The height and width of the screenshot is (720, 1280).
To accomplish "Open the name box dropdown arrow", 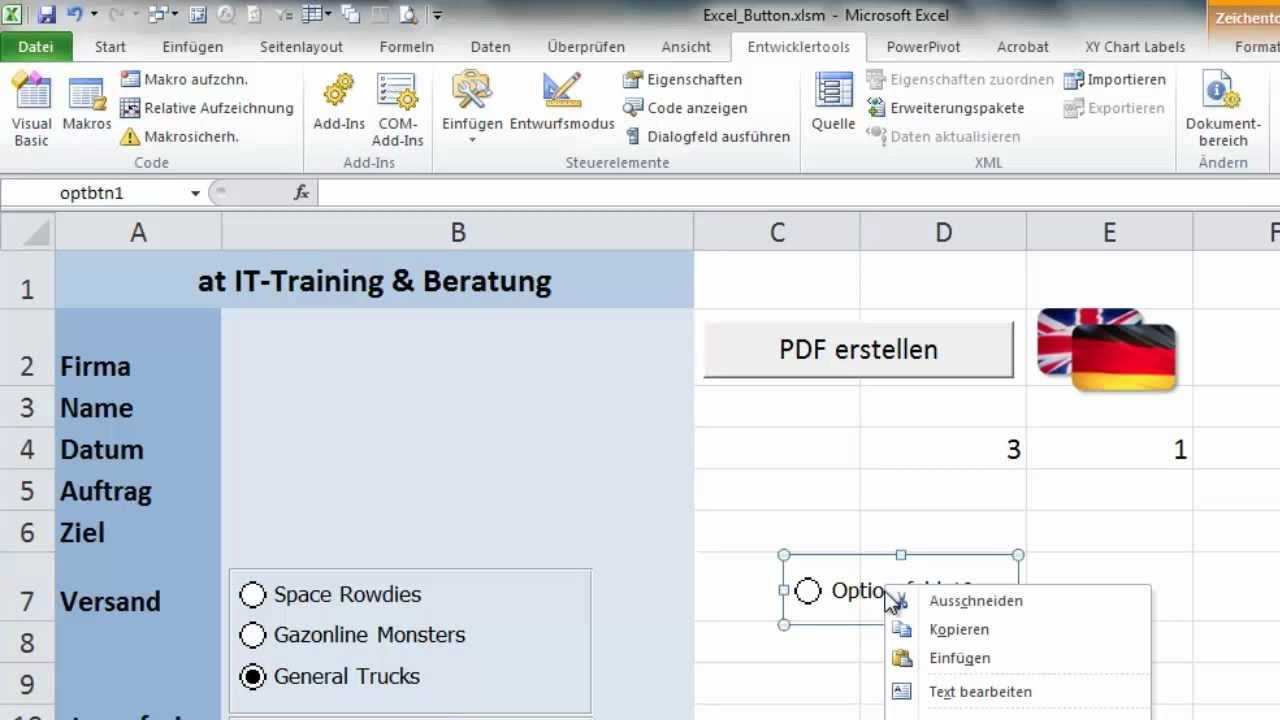I will coord(195,193).
